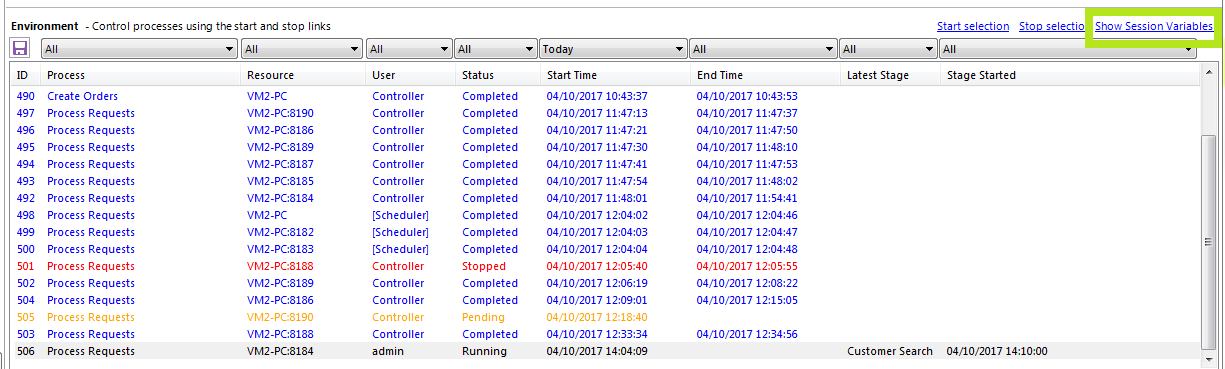Open the Start Time 'Today' filter dropdown
The image size is (1225, 369).
click(x=613, y=48)
